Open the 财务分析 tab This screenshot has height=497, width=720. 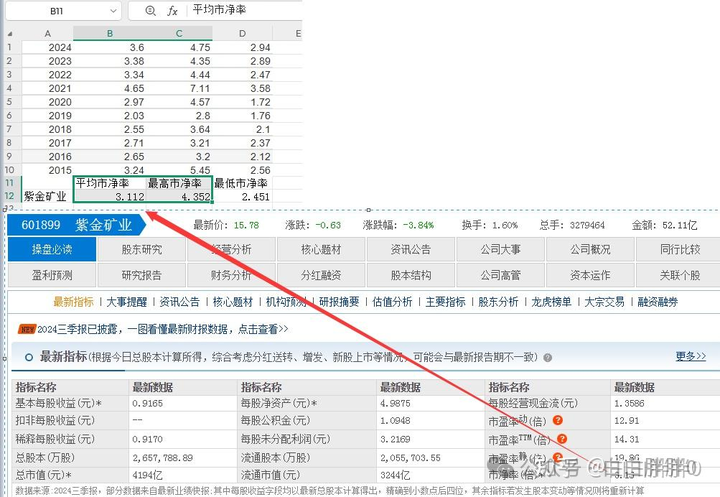coord(231,275)
